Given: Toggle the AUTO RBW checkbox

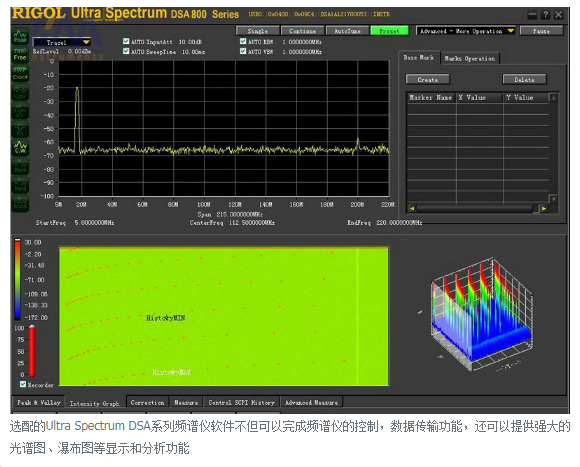Looking at the screenshot, I should coord(243,41).
